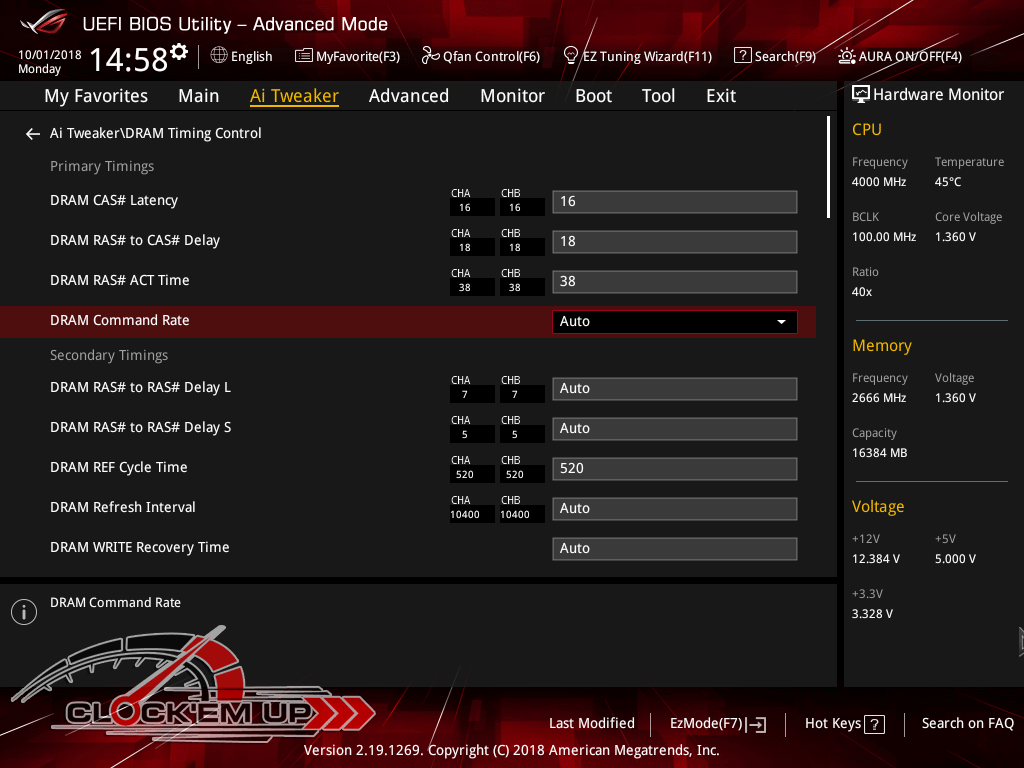Click the globe icon for English language
This screenshot has height=768, width=1024.
point(219,56)
